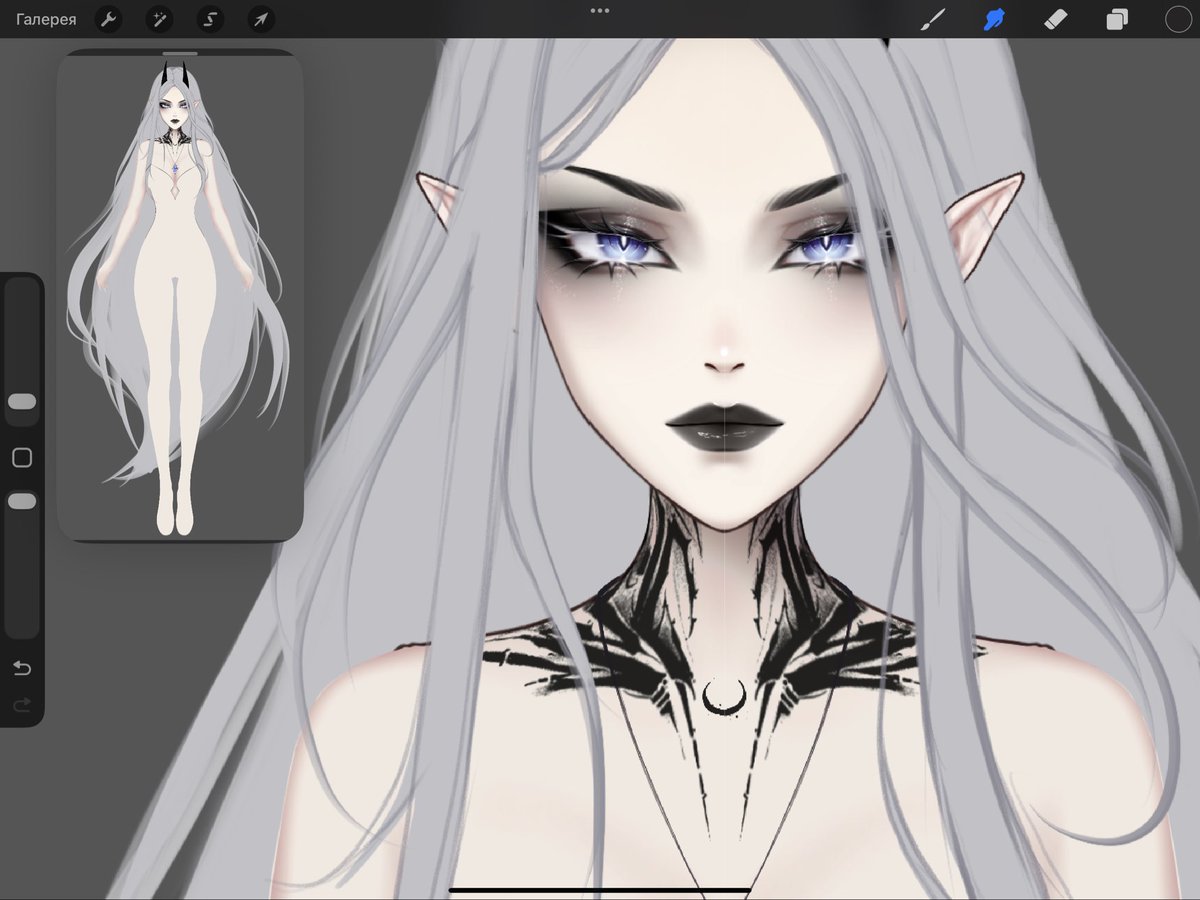Undo the last action
The width and height of the screenshot is (1200, 900).
[x=22, y=668]
